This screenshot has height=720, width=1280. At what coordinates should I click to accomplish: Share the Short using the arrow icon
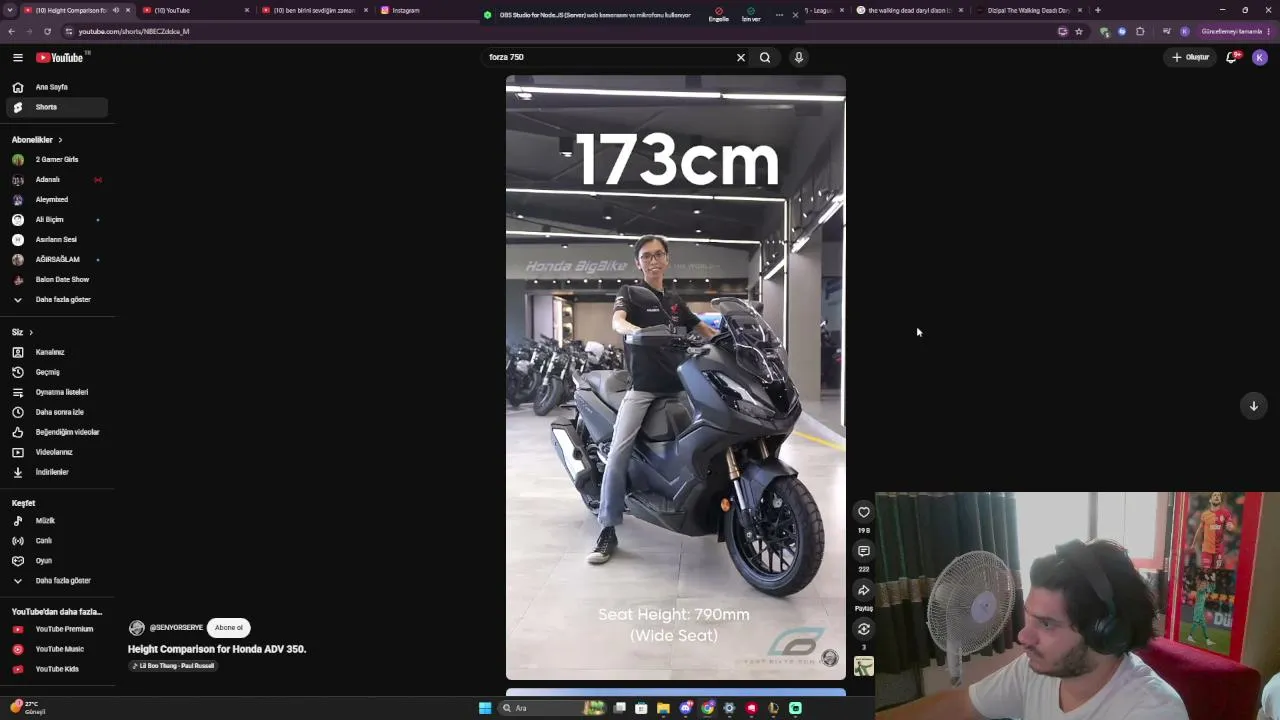coord(864,591)
